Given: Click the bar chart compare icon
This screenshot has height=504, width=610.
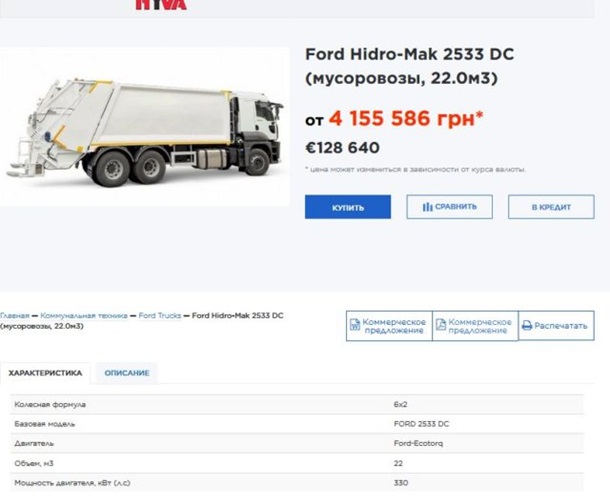Looking at the screenshot, I should click(x=427, y=207).
